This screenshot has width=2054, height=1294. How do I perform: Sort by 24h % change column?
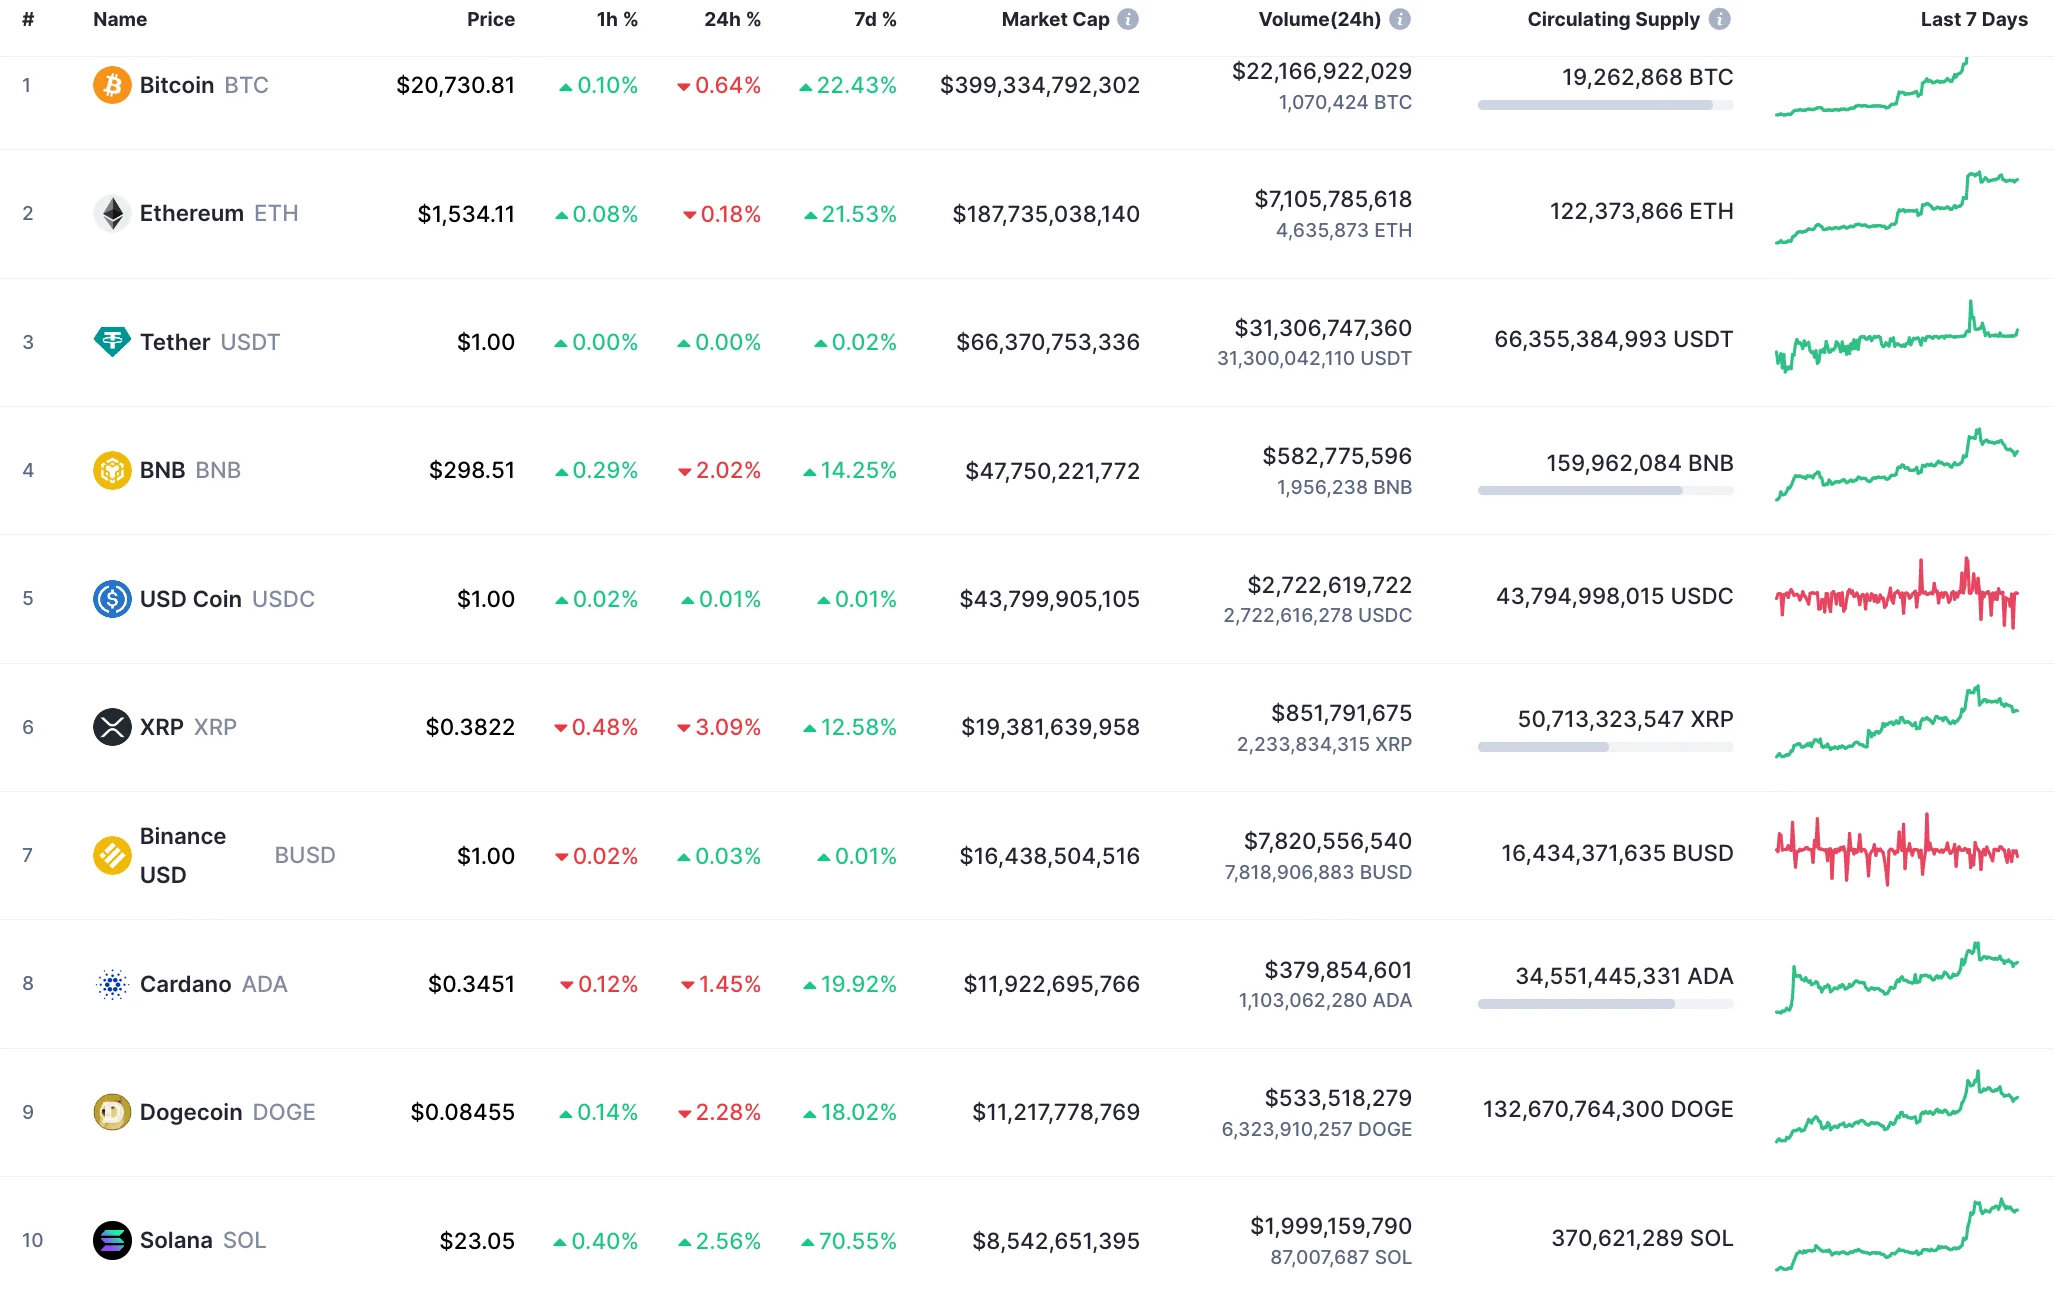[x=732, y=18]
